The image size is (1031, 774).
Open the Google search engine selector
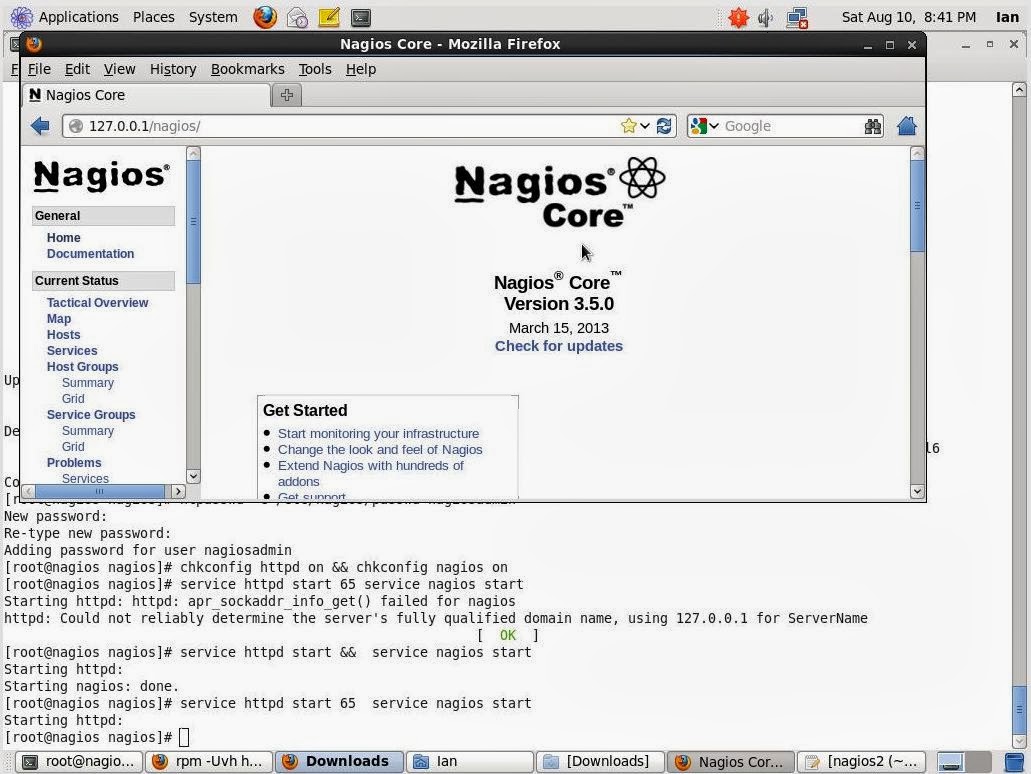click(705, 126)
